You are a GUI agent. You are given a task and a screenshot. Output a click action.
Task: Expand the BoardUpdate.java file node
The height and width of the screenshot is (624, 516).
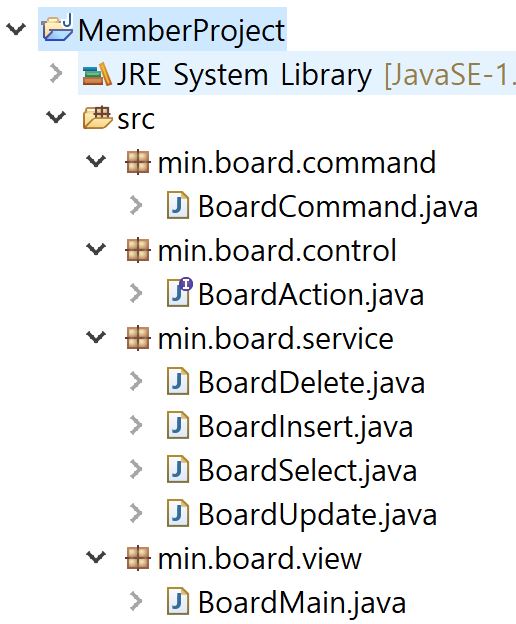click(136, 513)
